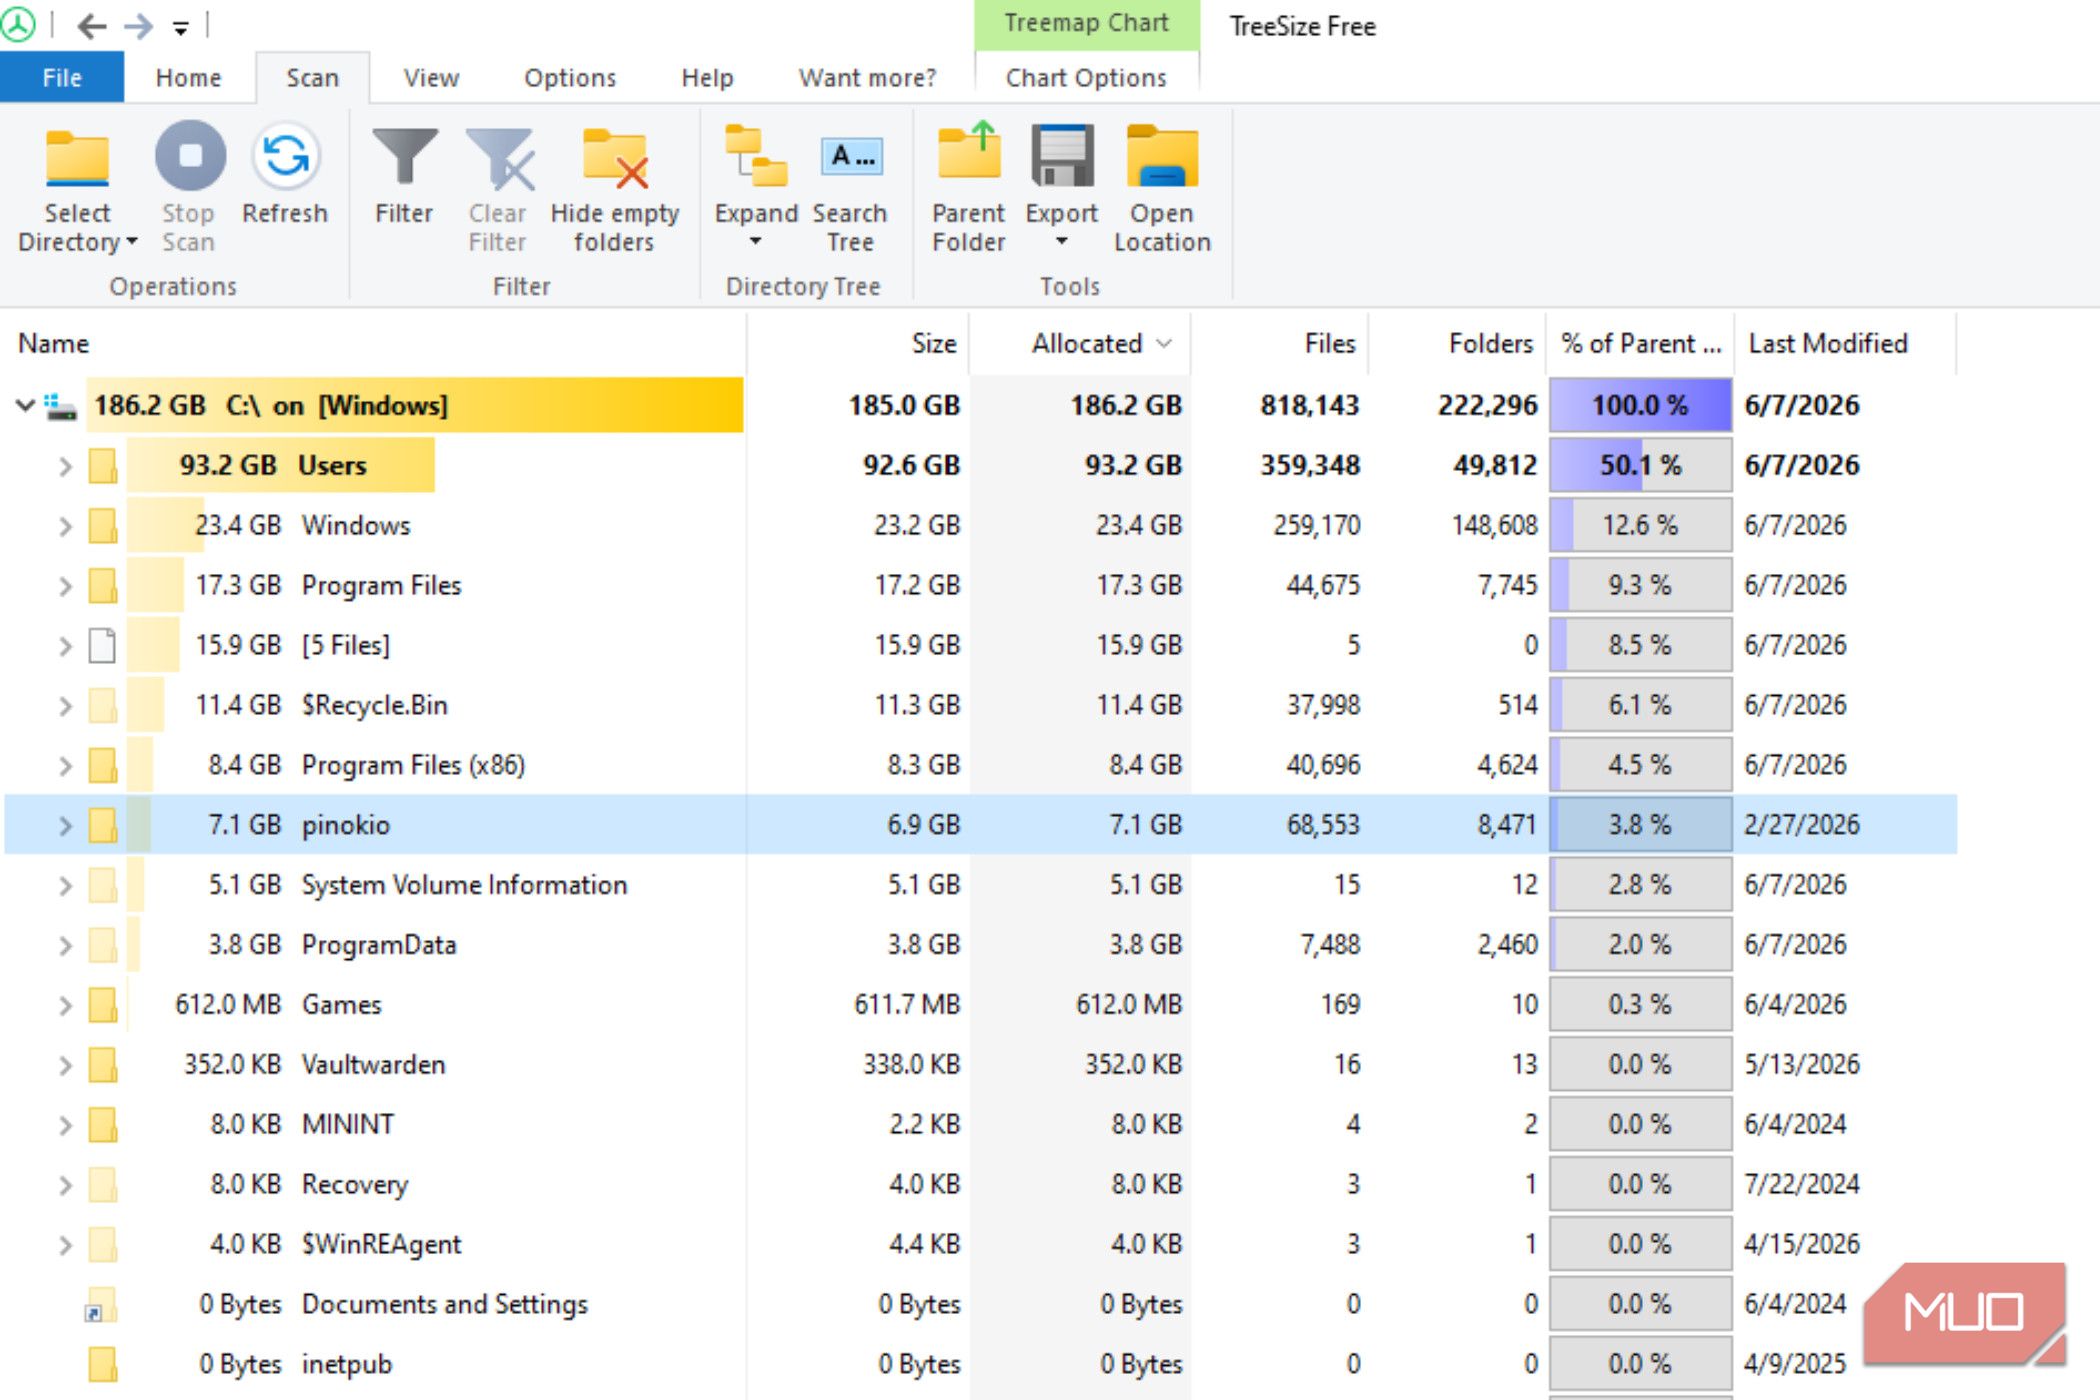2100x1400 pixels.
Task: Sort by the Folders column header
Action: pos(1458,344)
